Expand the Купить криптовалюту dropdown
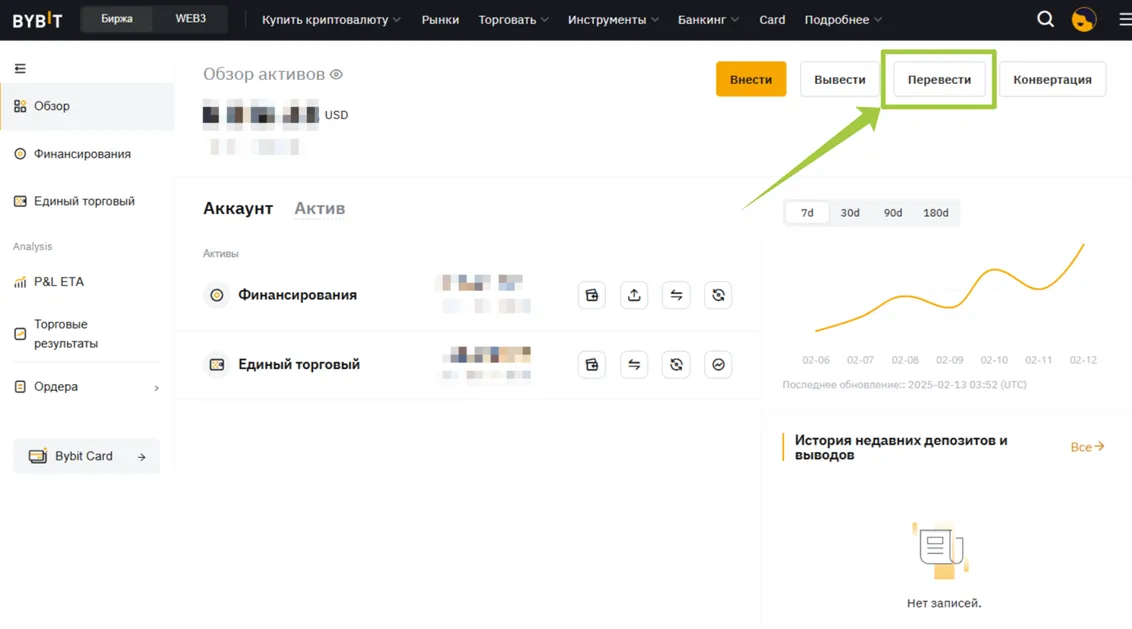This screenshot has height=629, width=1132. pyautogui.click(x=331, y=19)
